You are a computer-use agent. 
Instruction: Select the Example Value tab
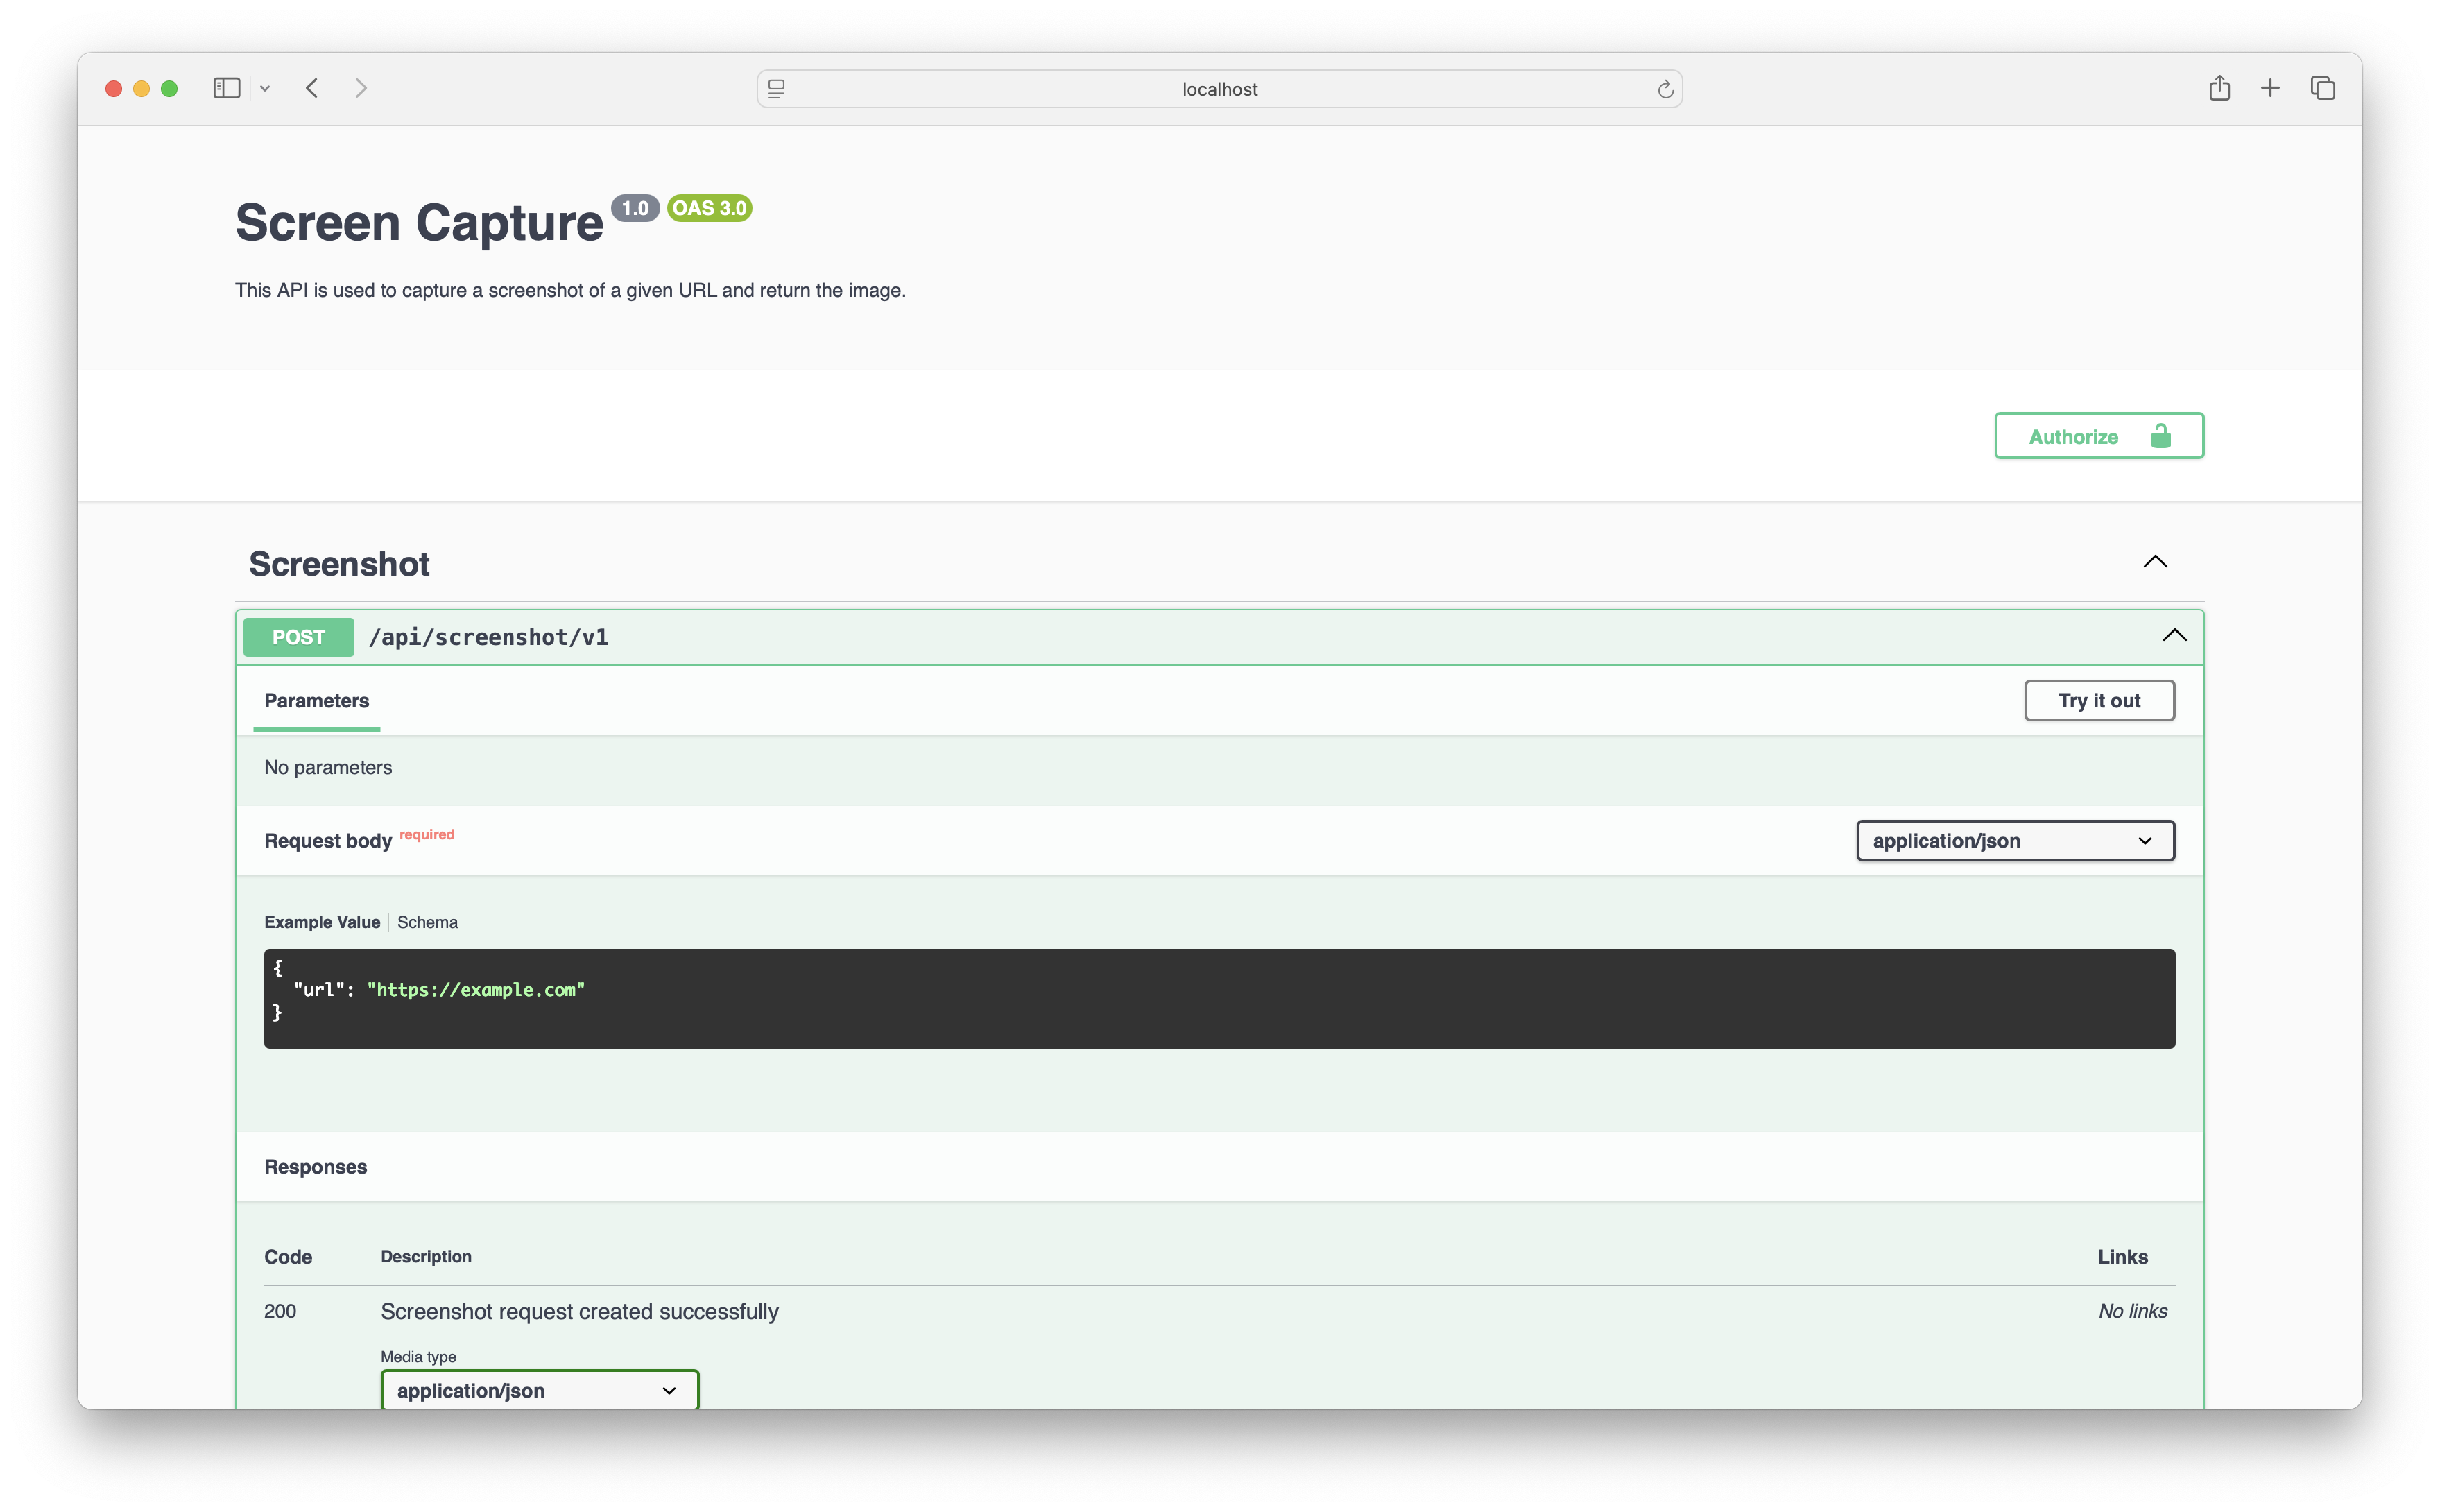click(x=322, y=922)
